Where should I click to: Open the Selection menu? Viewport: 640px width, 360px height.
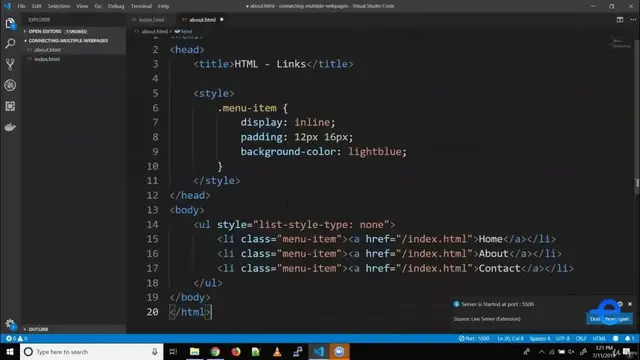click(59, 6)
